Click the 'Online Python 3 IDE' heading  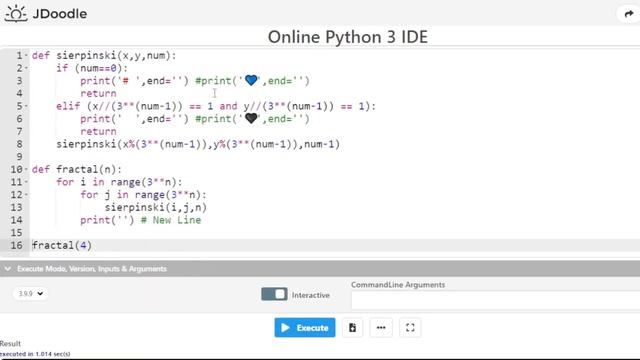point(348,37)
